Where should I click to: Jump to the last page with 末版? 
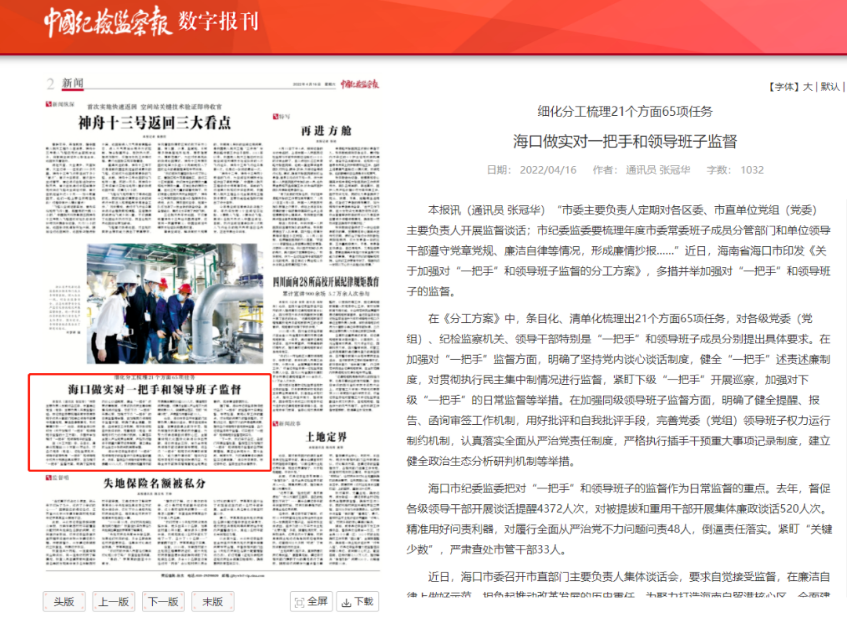click(x=213, y=601)
